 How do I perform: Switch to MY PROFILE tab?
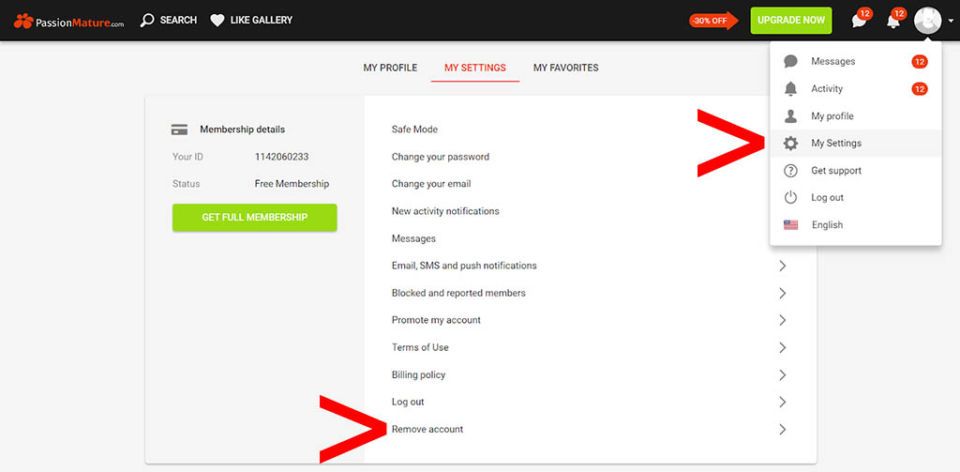[x=390, y=68]
